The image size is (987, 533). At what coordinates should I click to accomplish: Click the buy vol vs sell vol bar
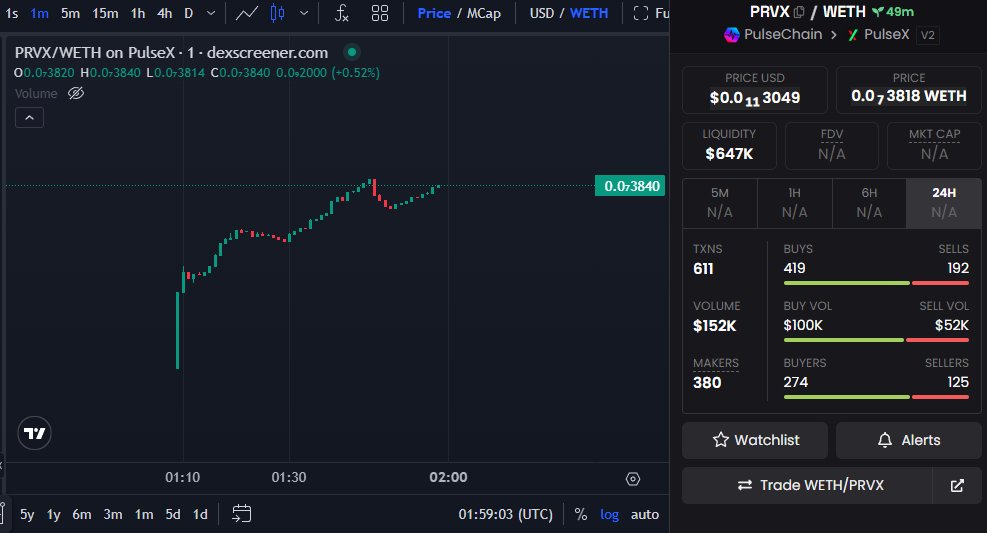(x=876, y=340)
